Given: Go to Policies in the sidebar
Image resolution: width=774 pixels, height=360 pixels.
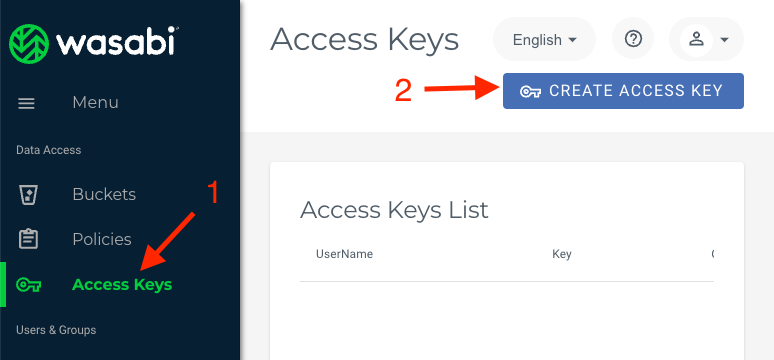Looking at the screenshot, I should 102,239.
